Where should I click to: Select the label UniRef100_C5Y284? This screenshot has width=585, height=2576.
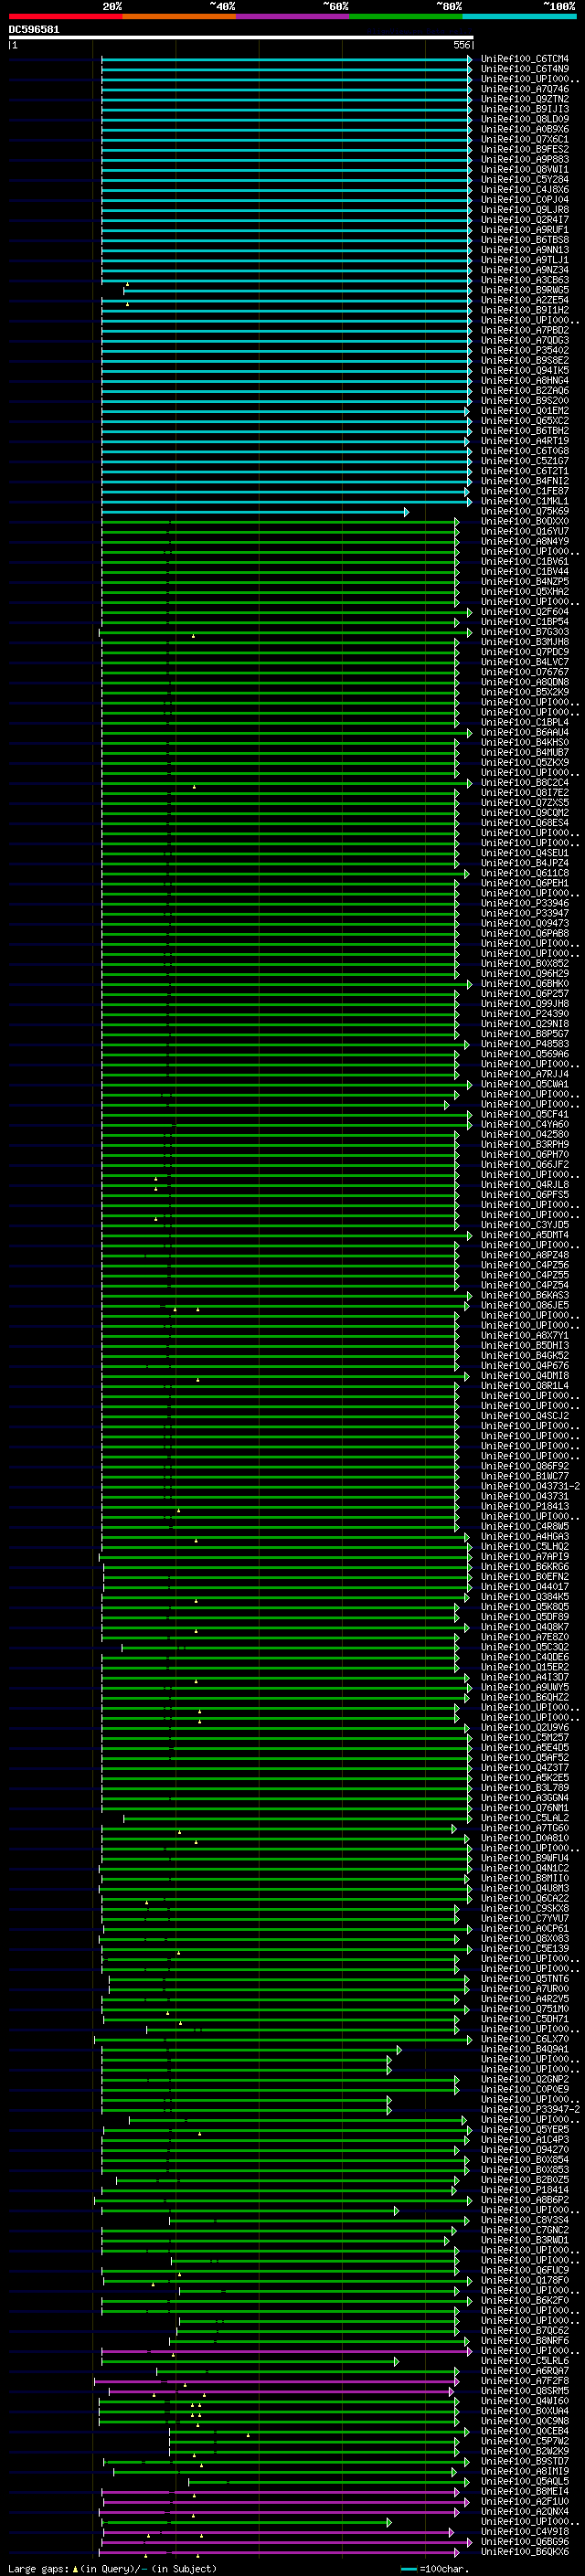click(x=525, y=179)
